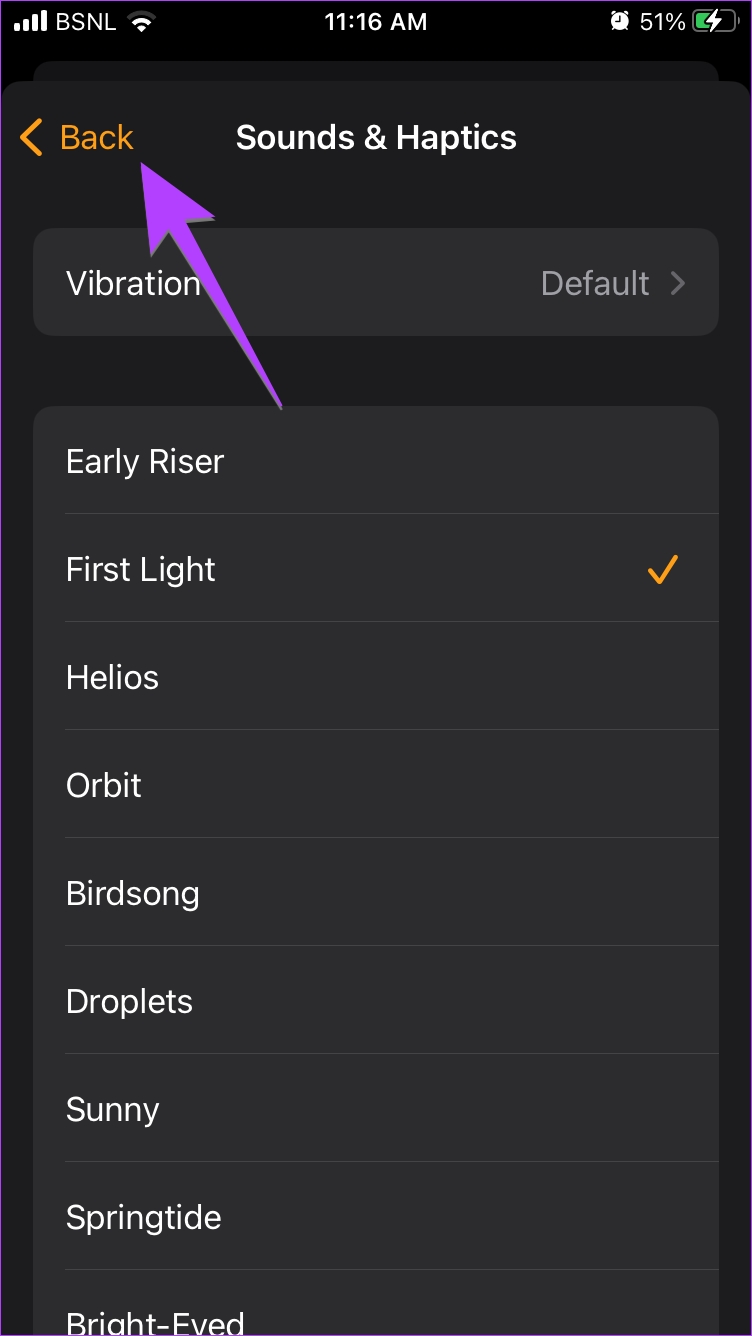The width and height of the screenshot is (752, 1336).
Task: Tap the orange checkmark beside First Light
Action: click(662, 569)
